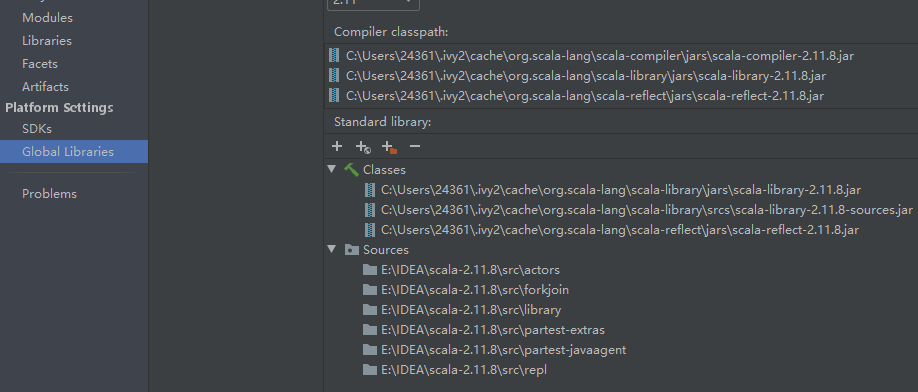Select compiler classpath scala-reflect-2.11.8.jar path
Screen dimensions: 918x392
tap(585, 95)
